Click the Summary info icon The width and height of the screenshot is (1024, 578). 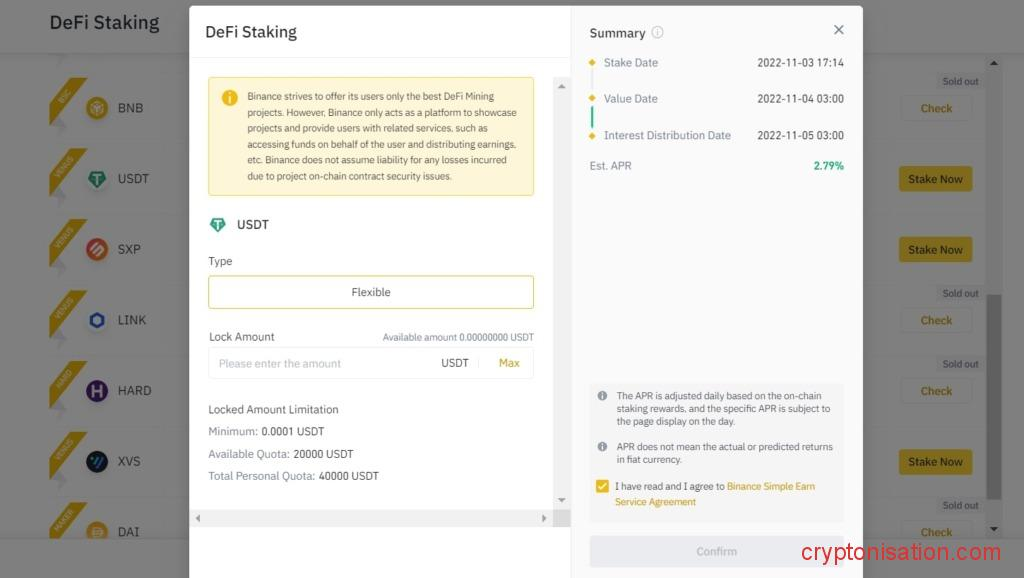tap(657, 33)
